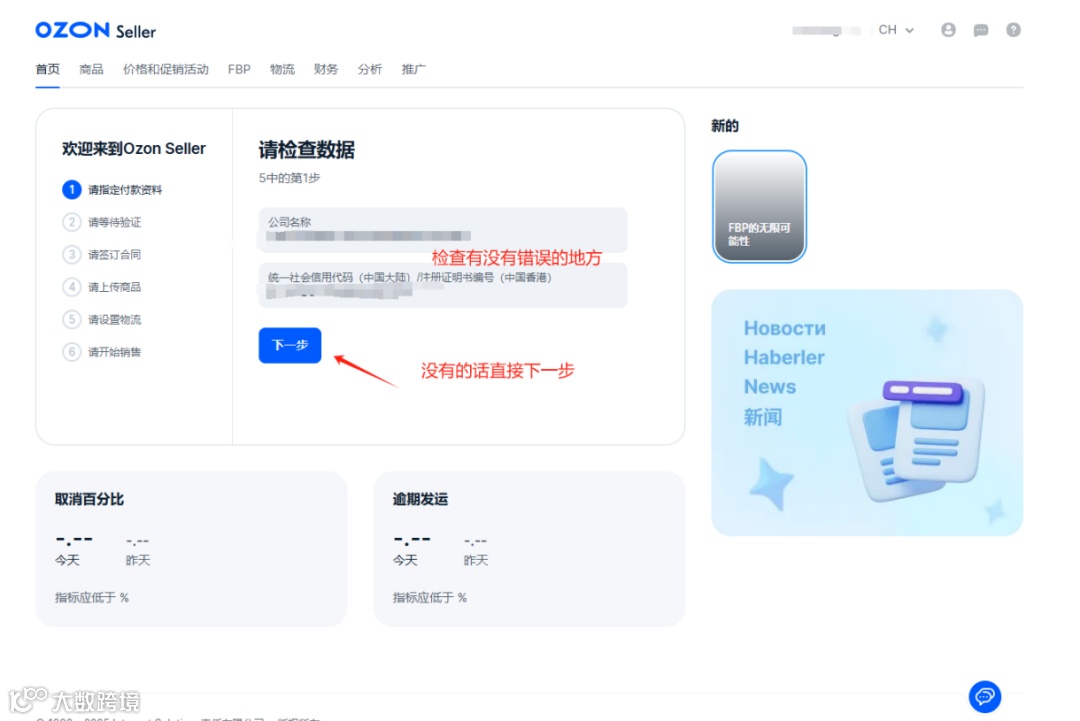Click the 统一社会信用代码 input field
1080x721 pixels.
click(443, 285)
